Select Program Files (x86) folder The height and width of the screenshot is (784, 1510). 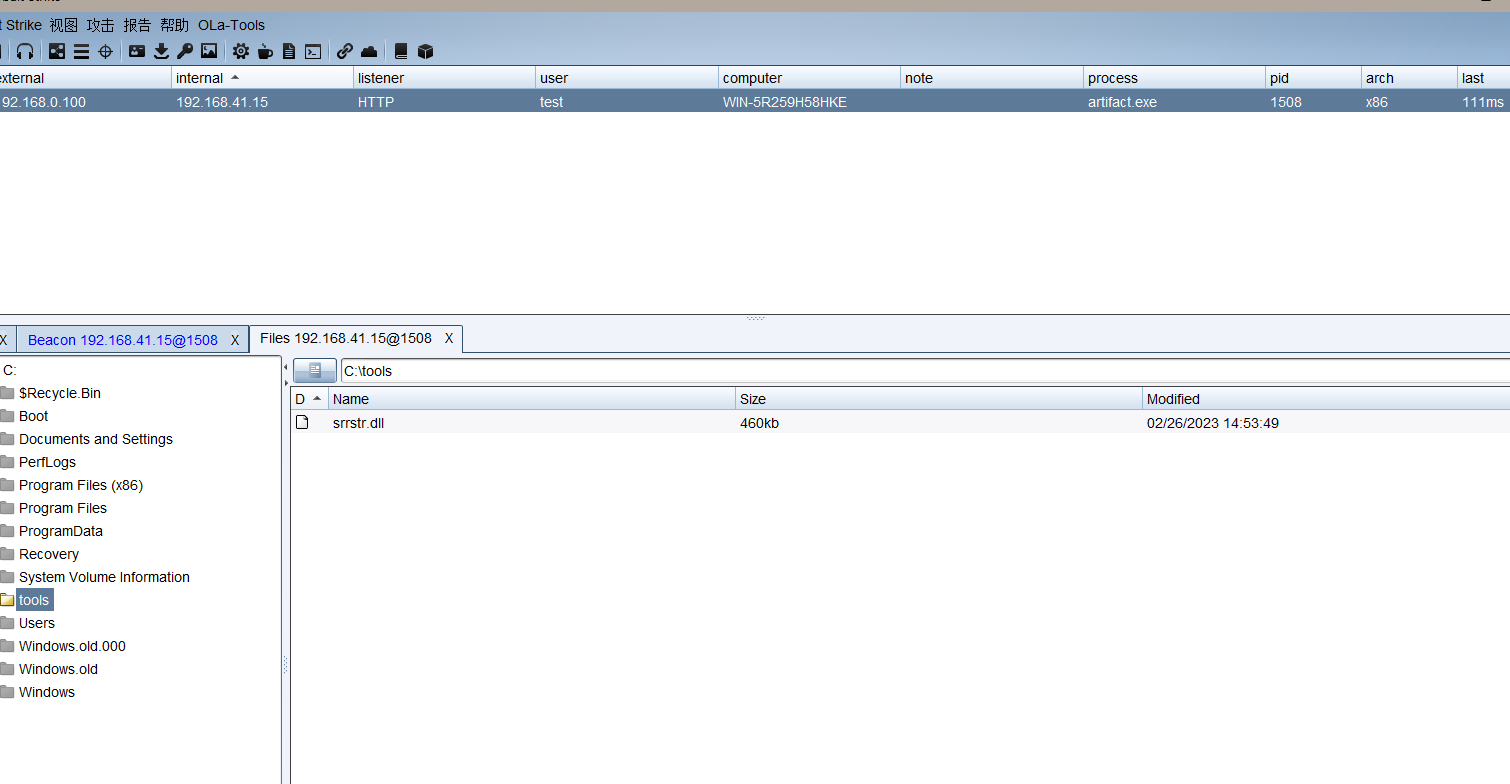81,485
